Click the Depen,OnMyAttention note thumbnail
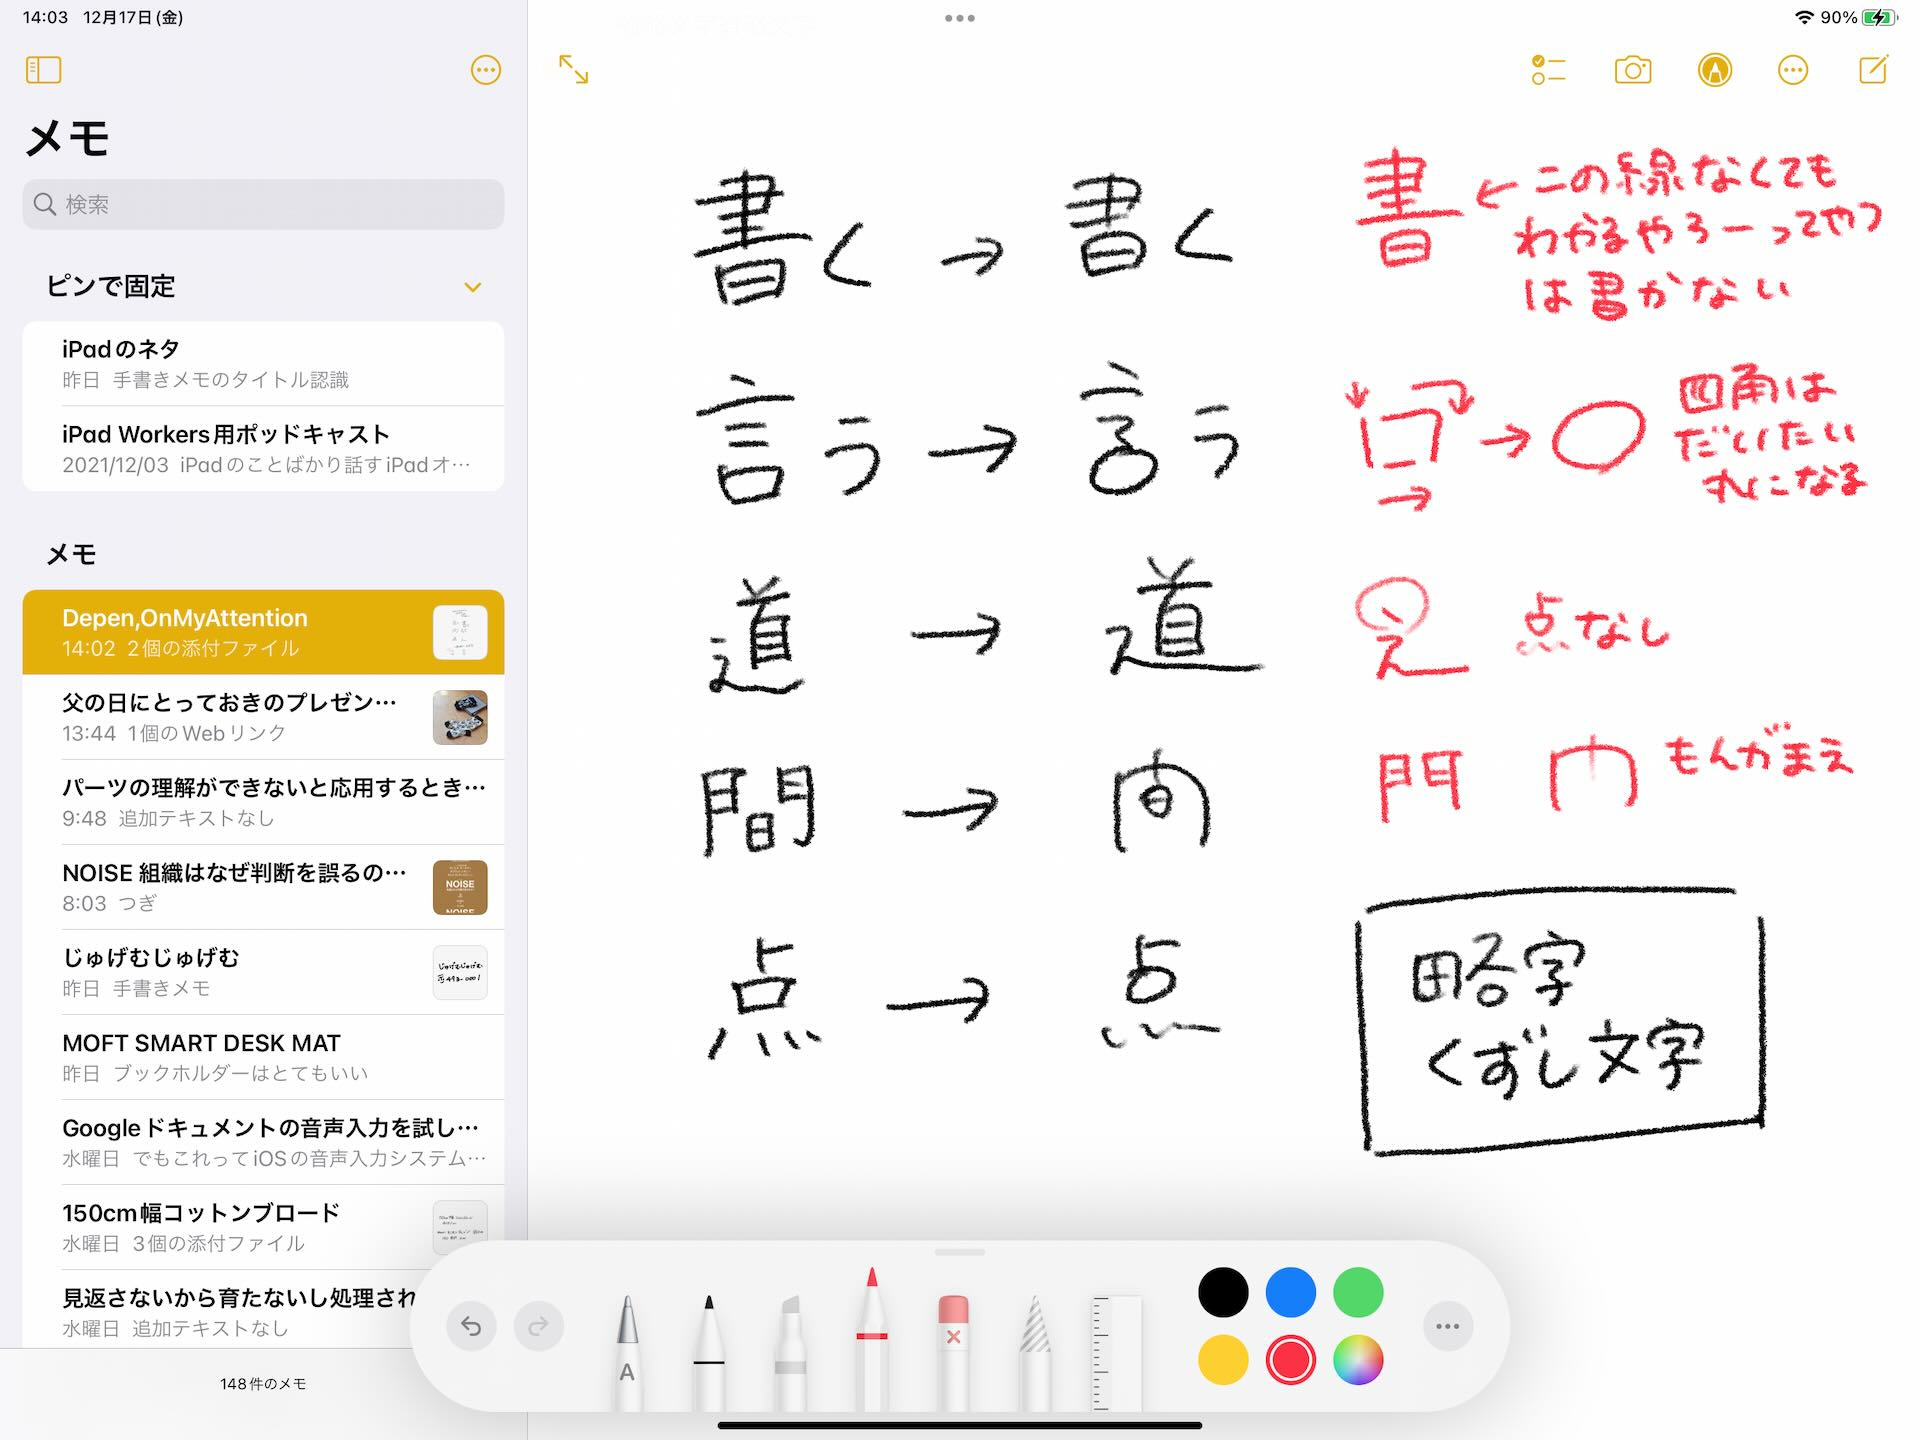 (460, 632)
